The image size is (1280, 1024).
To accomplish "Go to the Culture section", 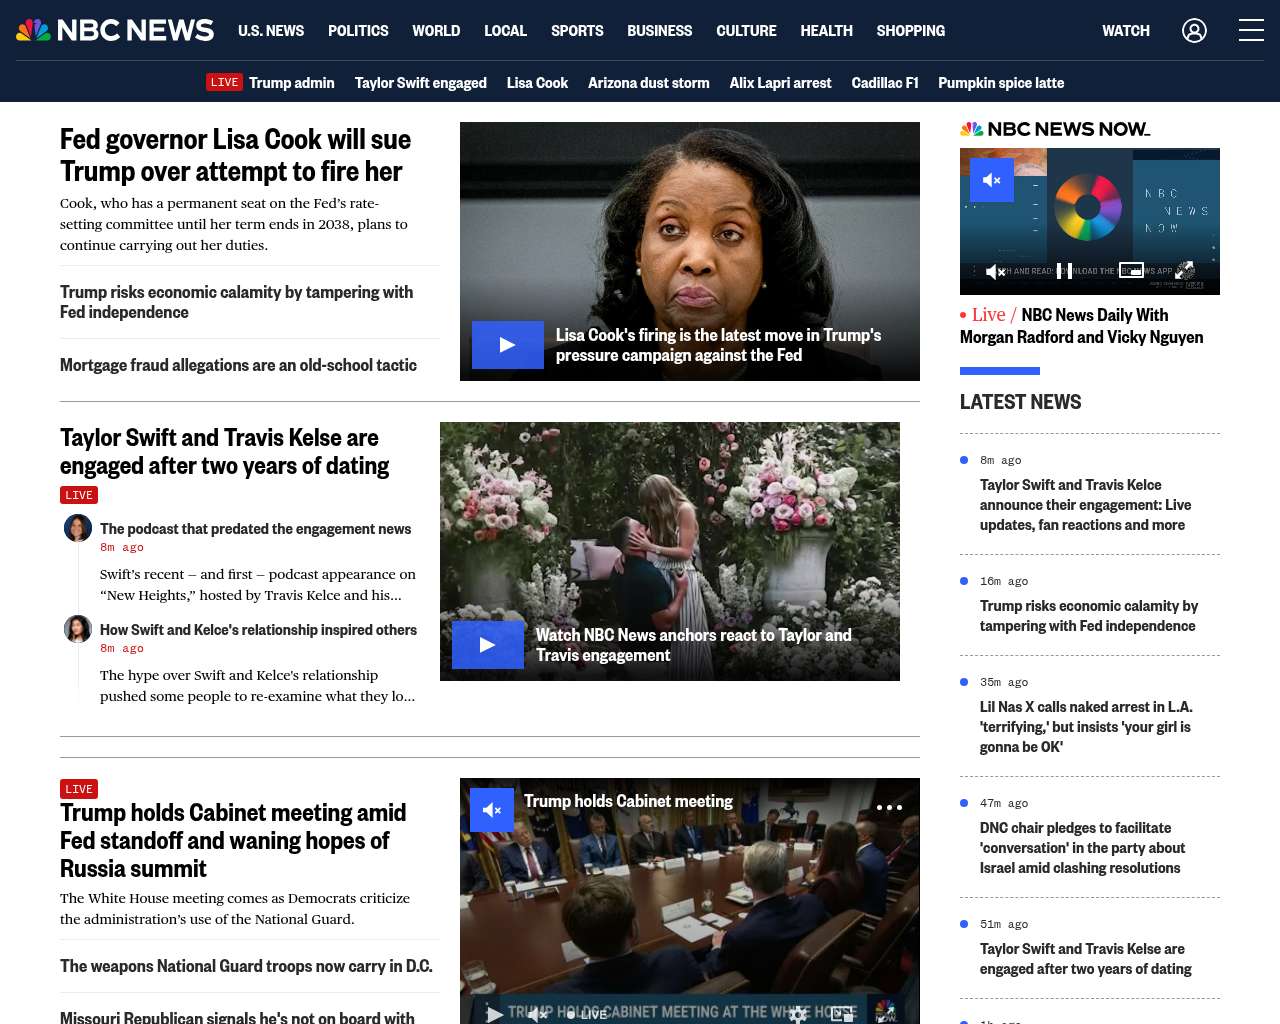I will point(746,31).
